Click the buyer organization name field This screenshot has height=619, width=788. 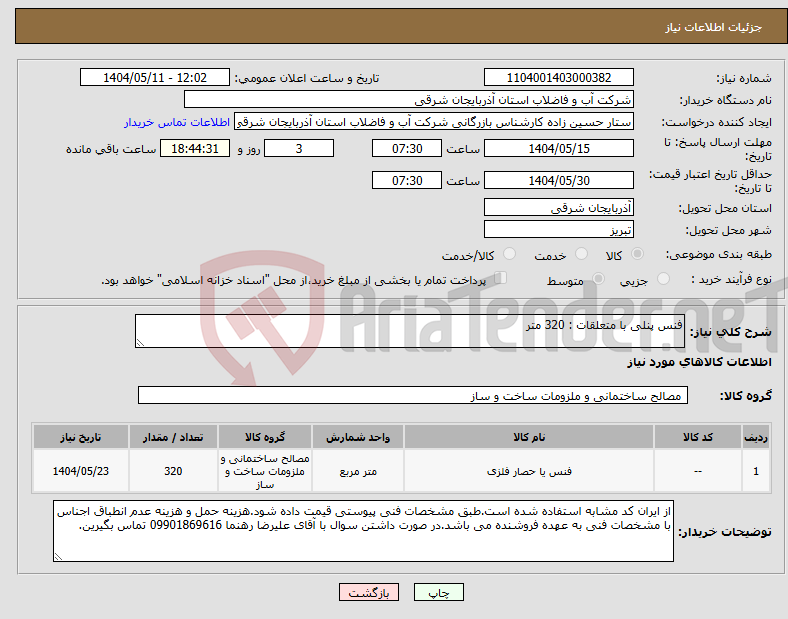tap(409, 99)
